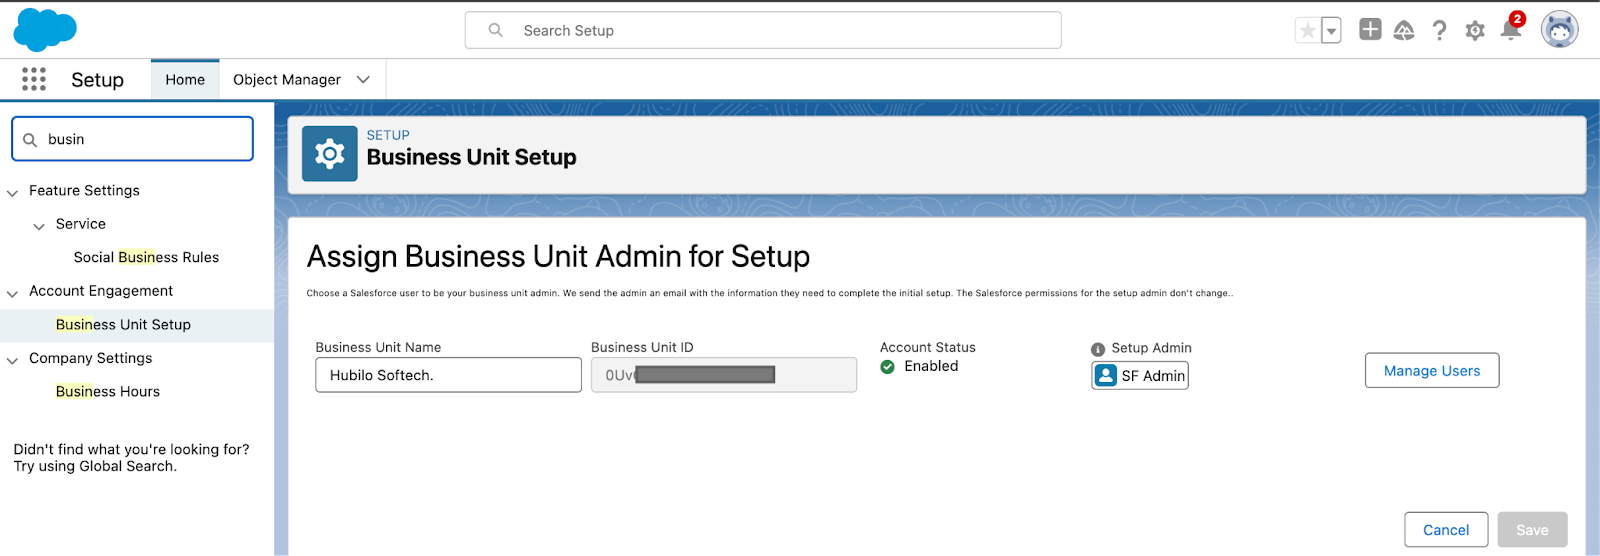The image size is (1600, 556).
Task: Edit the Business Unit Name field
Action: coord(448,375)
